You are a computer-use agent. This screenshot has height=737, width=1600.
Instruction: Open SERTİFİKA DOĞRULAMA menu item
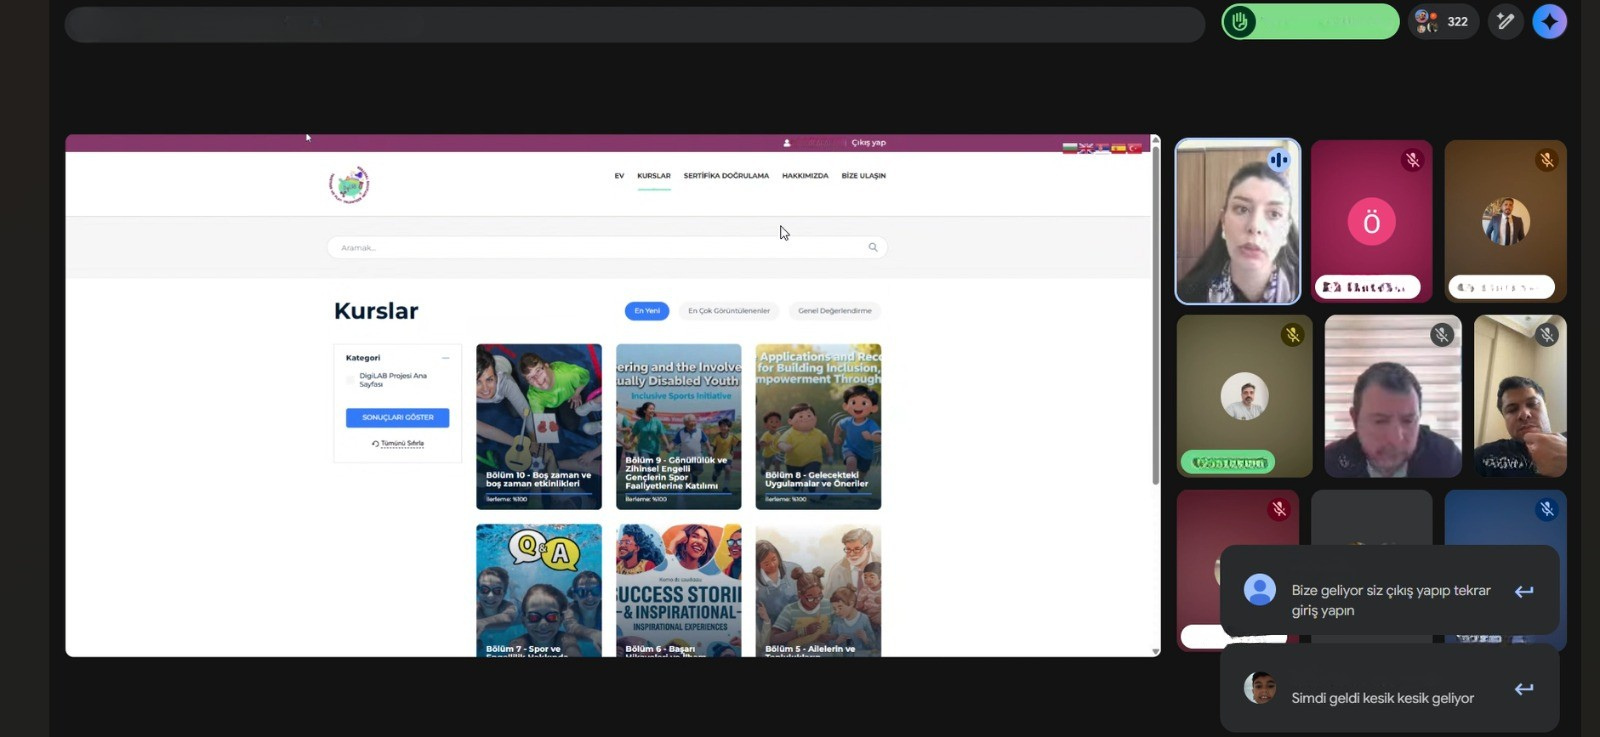(x=726, y=176)
